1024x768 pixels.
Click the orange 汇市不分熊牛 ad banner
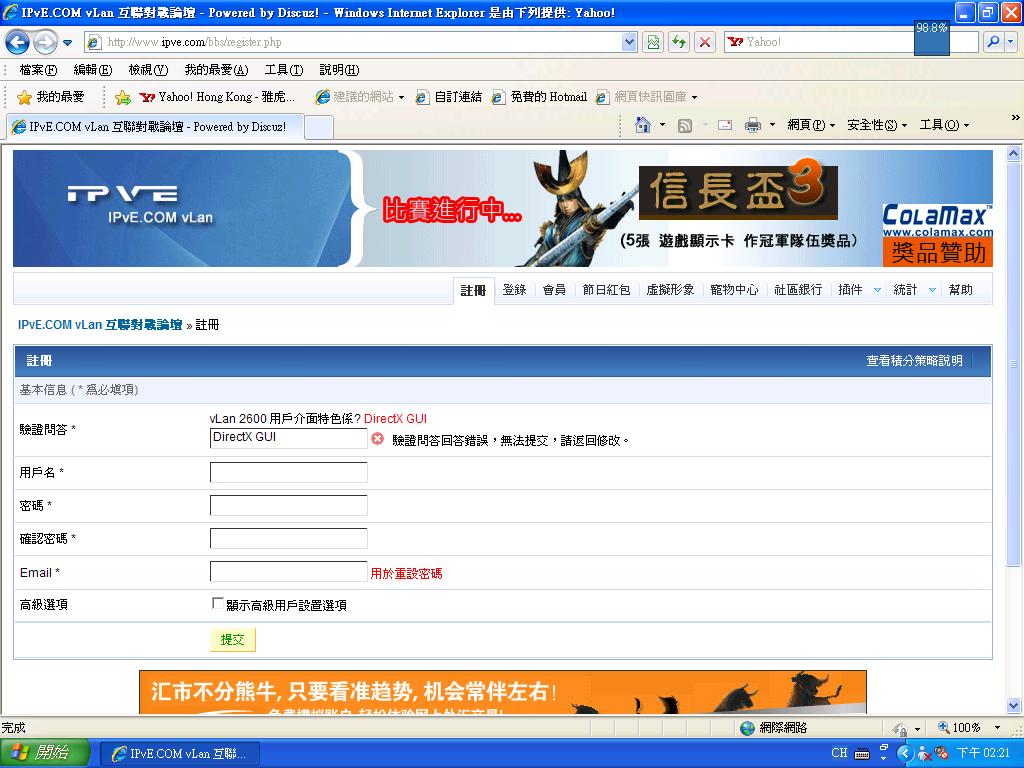click(503, 692)
